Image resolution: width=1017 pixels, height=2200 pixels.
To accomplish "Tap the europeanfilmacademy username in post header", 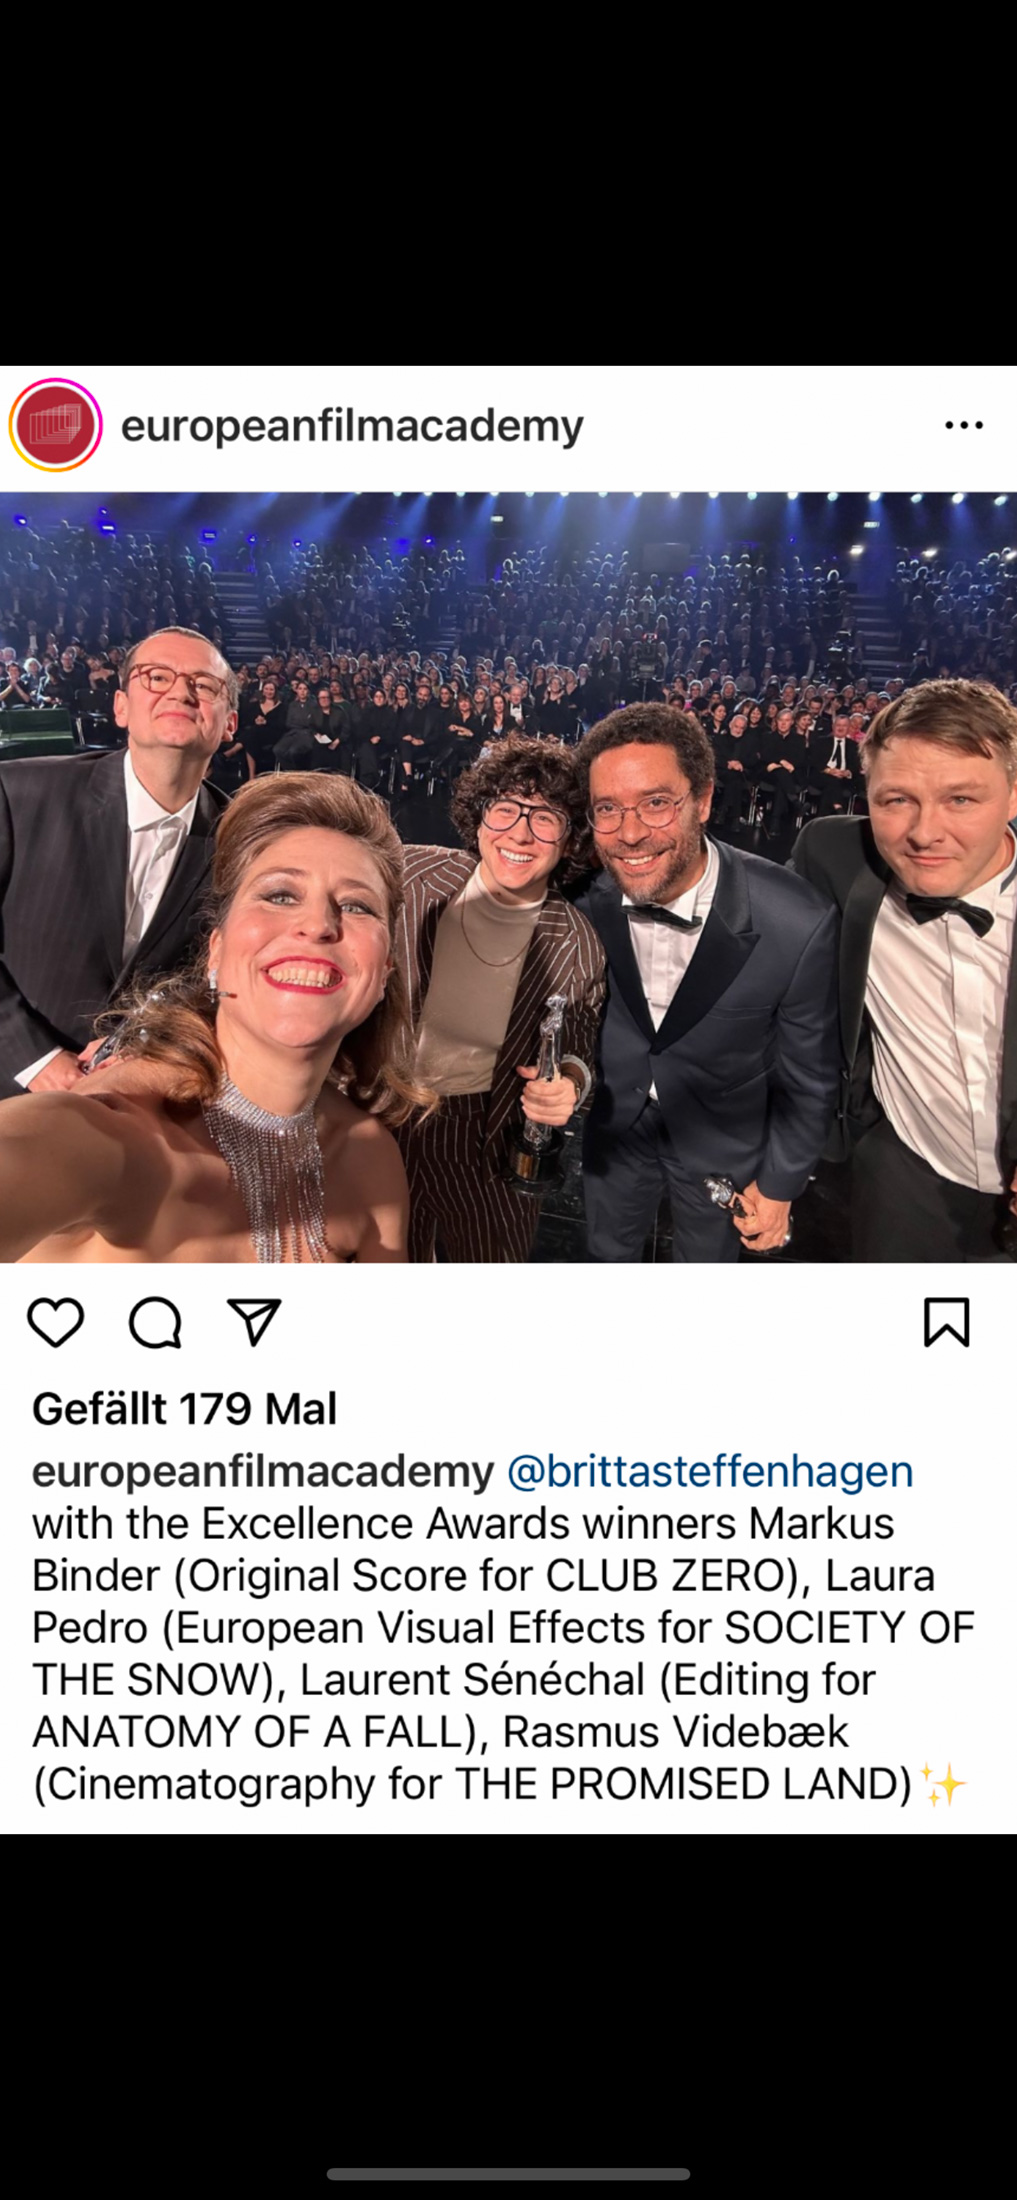I will 352,427.
